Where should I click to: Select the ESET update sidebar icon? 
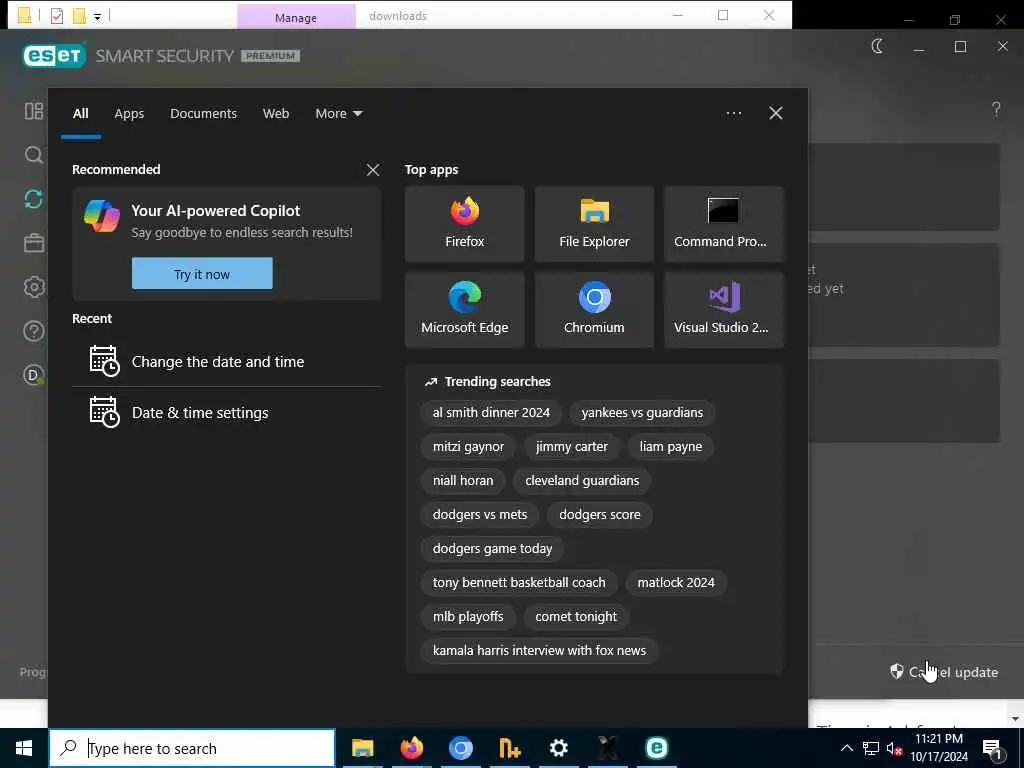[x=34, y=199]
